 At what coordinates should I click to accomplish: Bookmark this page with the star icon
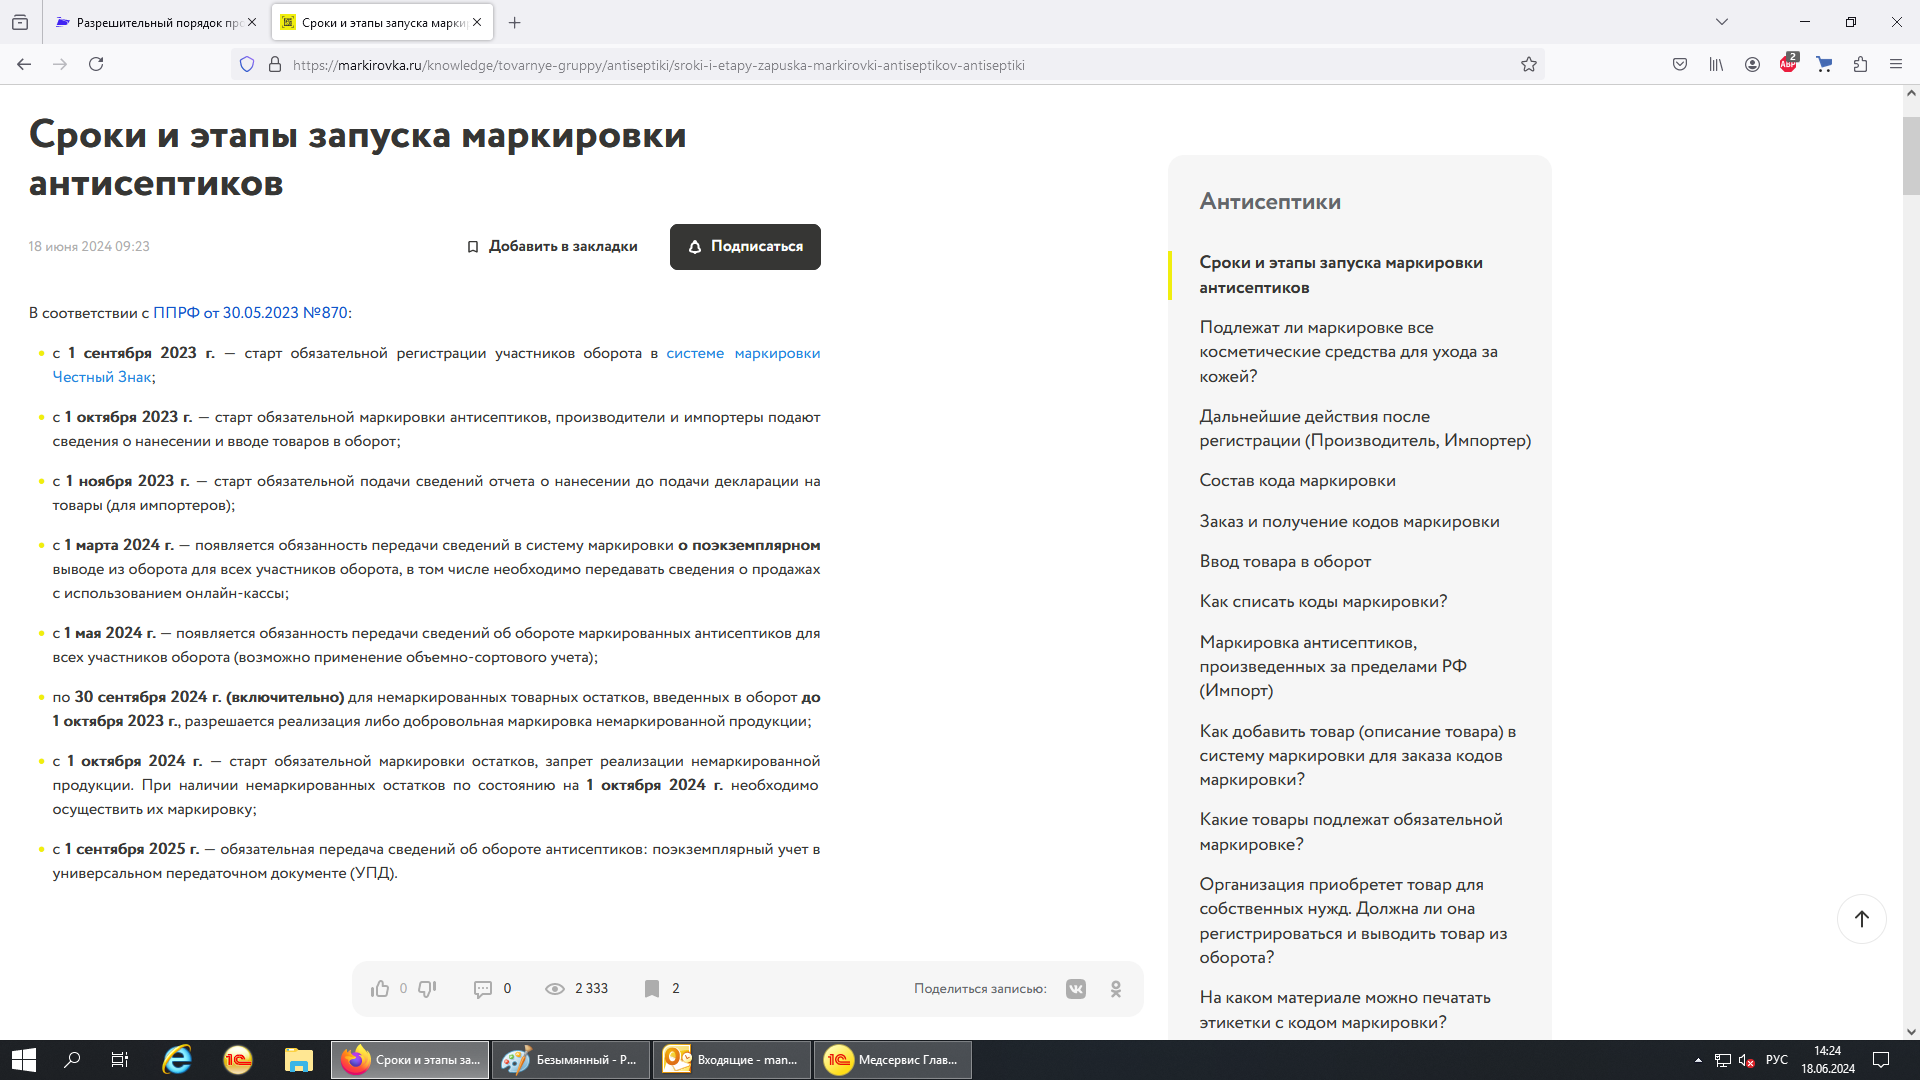tap(1529, 65)
